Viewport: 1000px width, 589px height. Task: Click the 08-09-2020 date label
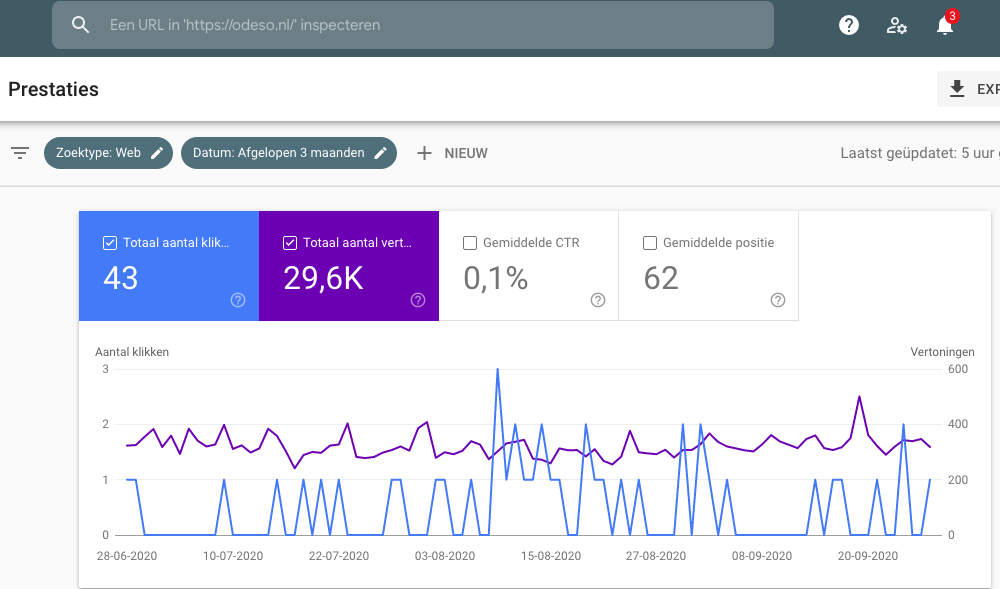tap(761, 556)
